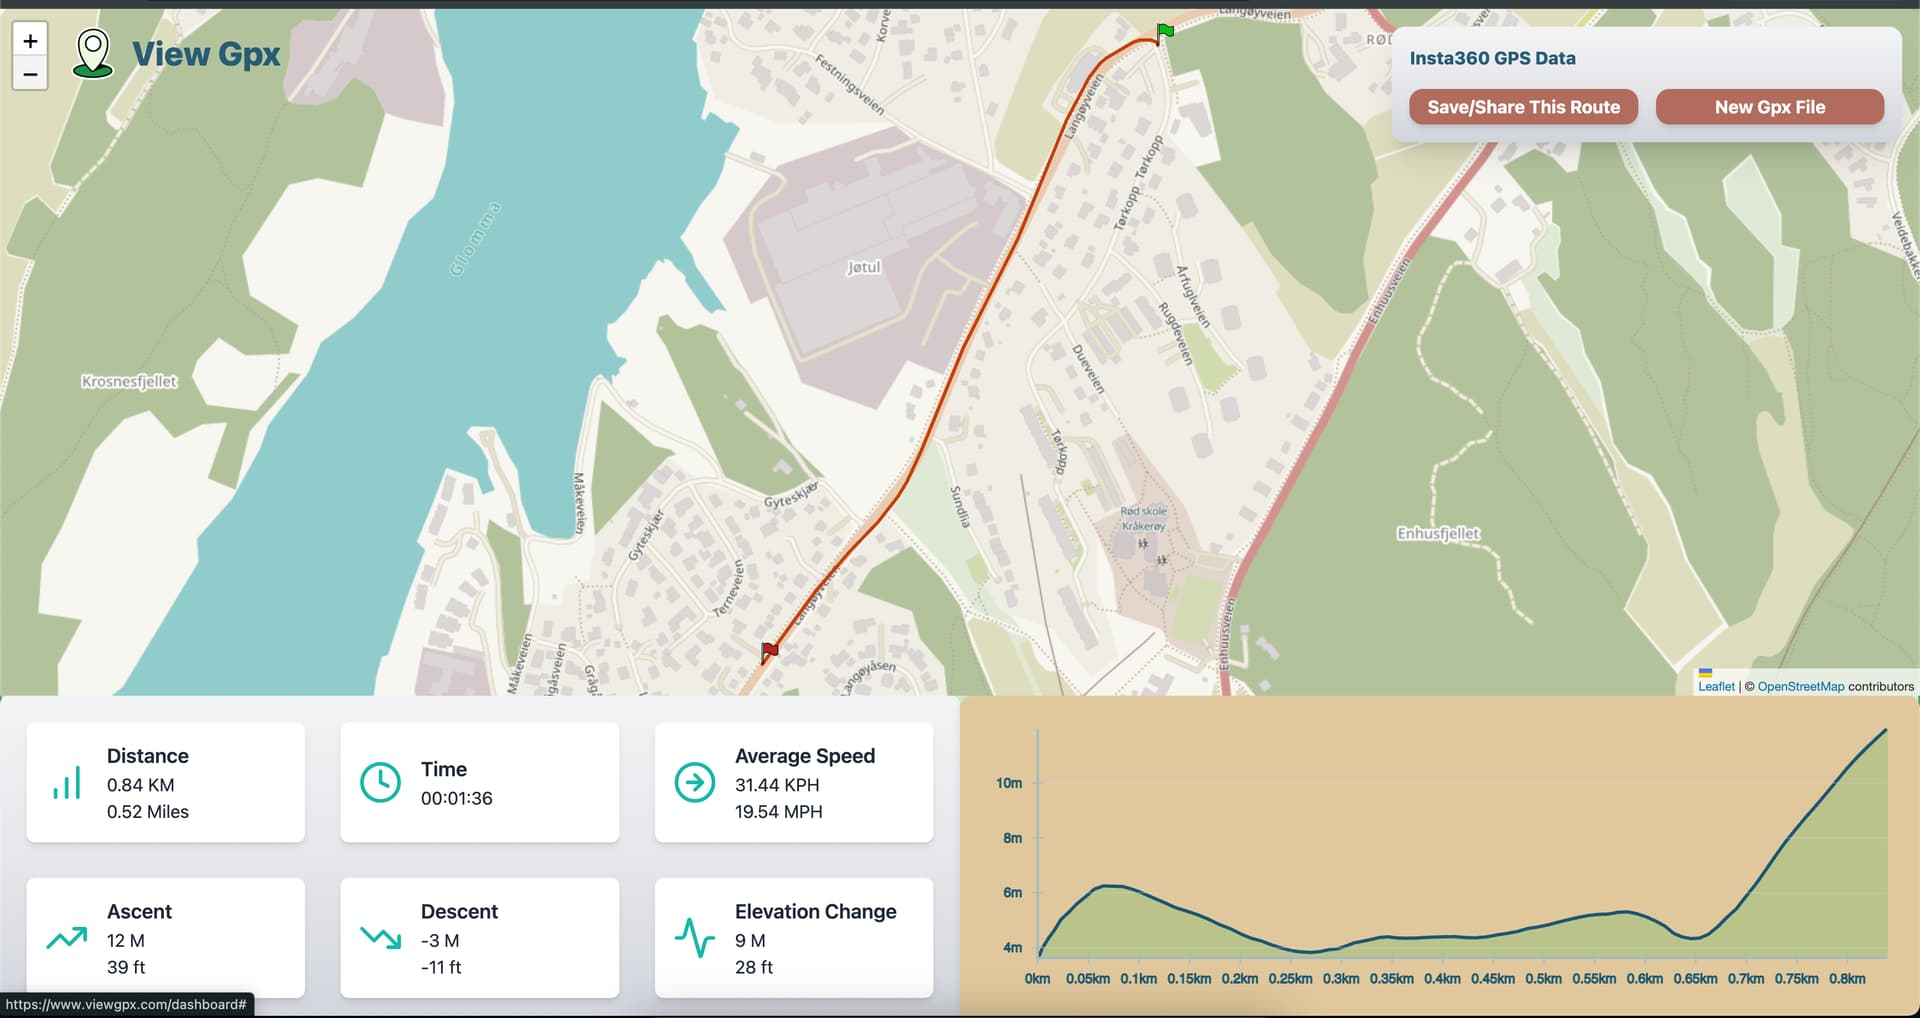
Task: Click the Gyteskjær street label near the route
Action: coord(792,494)
